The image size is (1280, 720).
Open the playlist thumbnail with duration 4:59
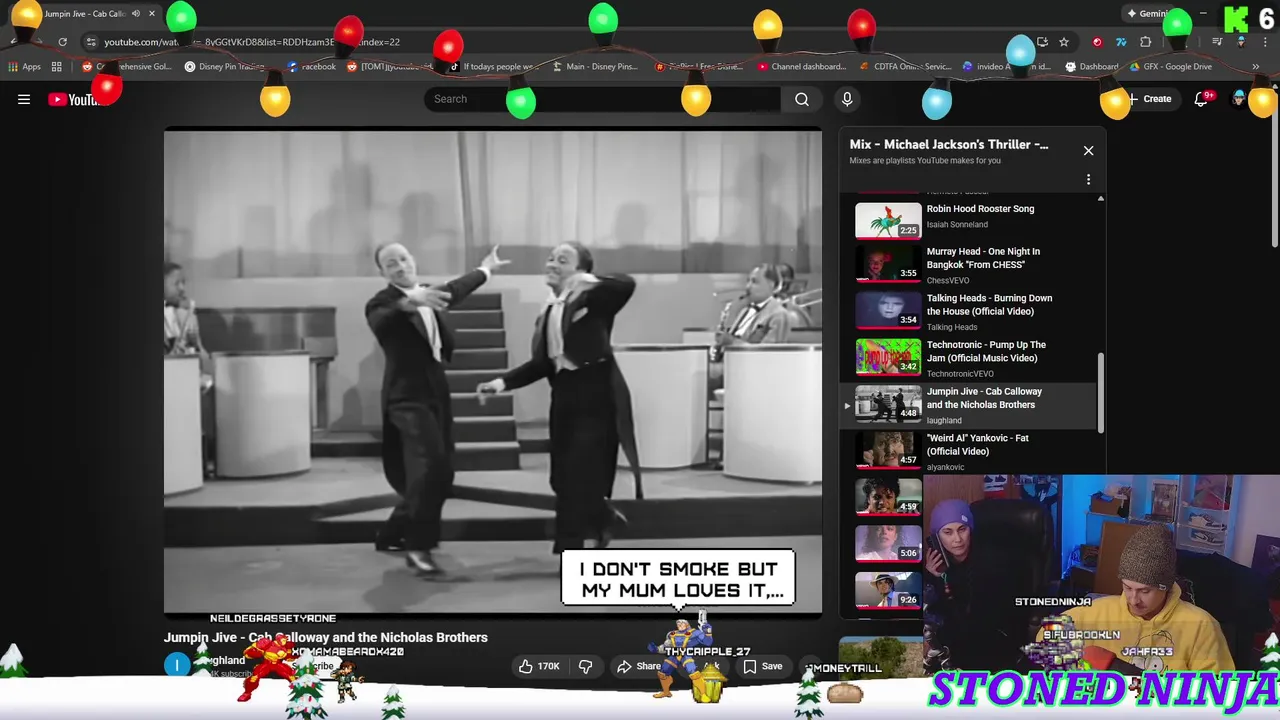tap(888, 497)
